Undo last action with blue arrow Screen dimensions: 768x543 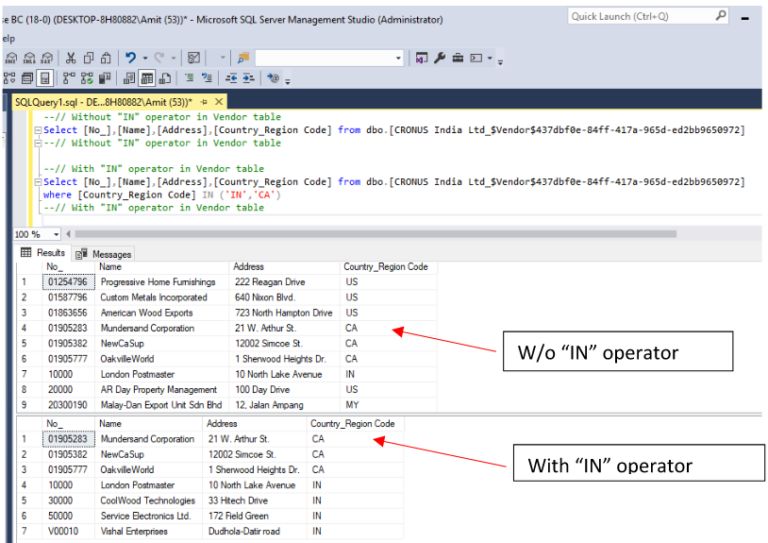tap(131, 58)
